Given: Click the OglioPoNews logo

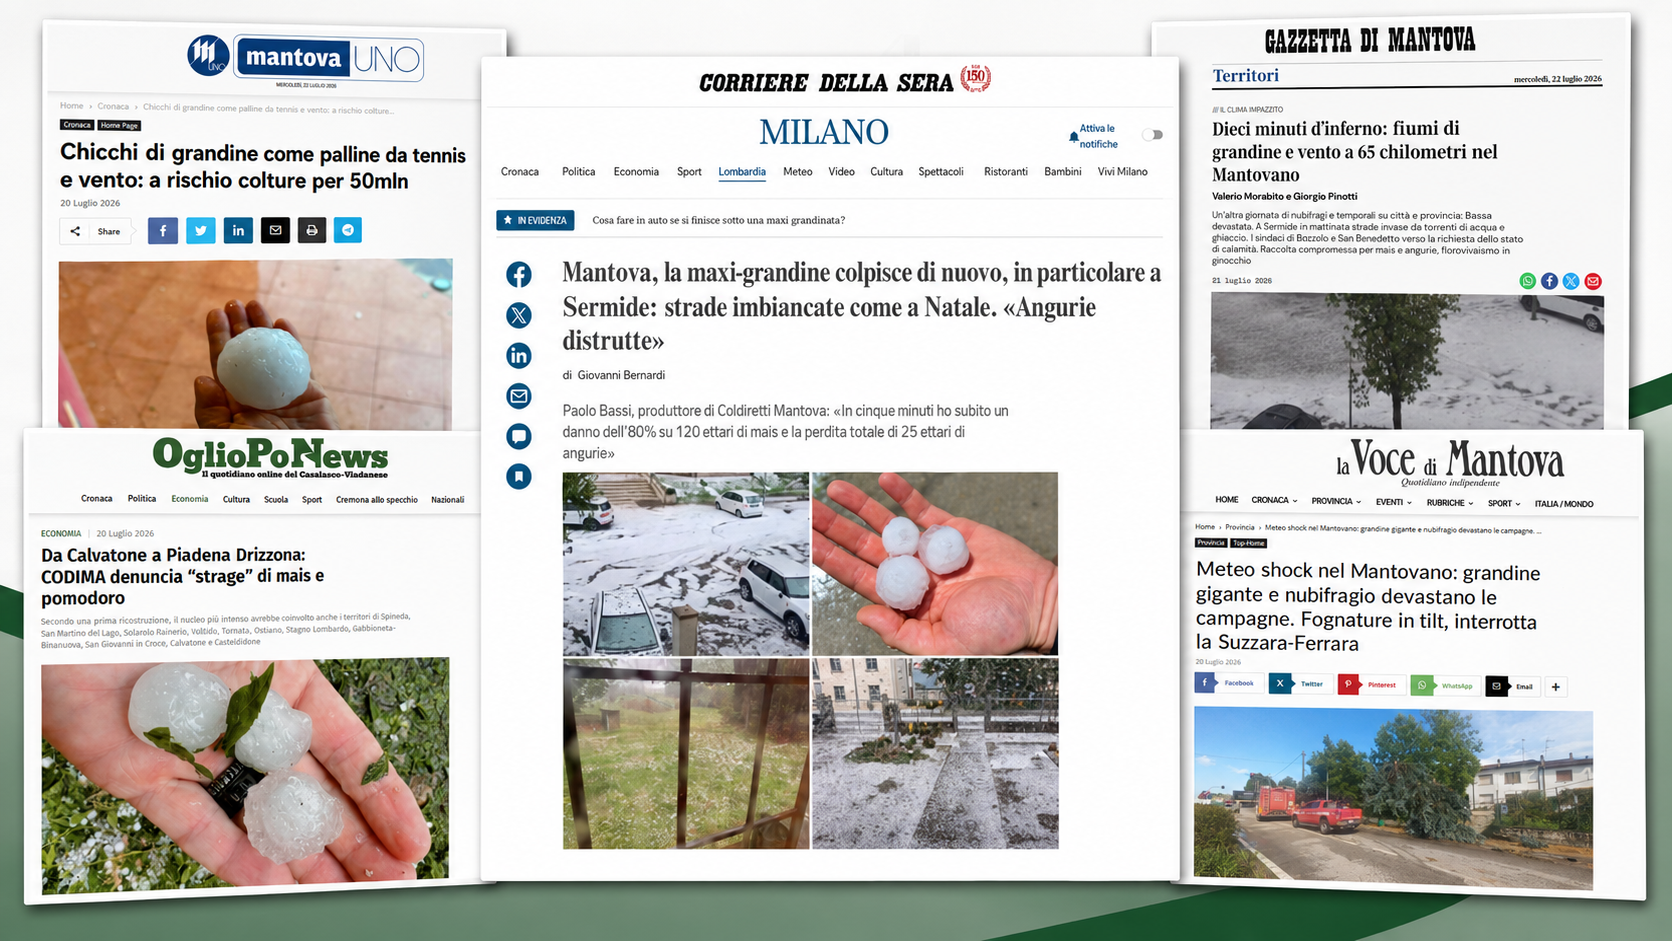Looking at the screenshot, I should (x=270, y=458).
